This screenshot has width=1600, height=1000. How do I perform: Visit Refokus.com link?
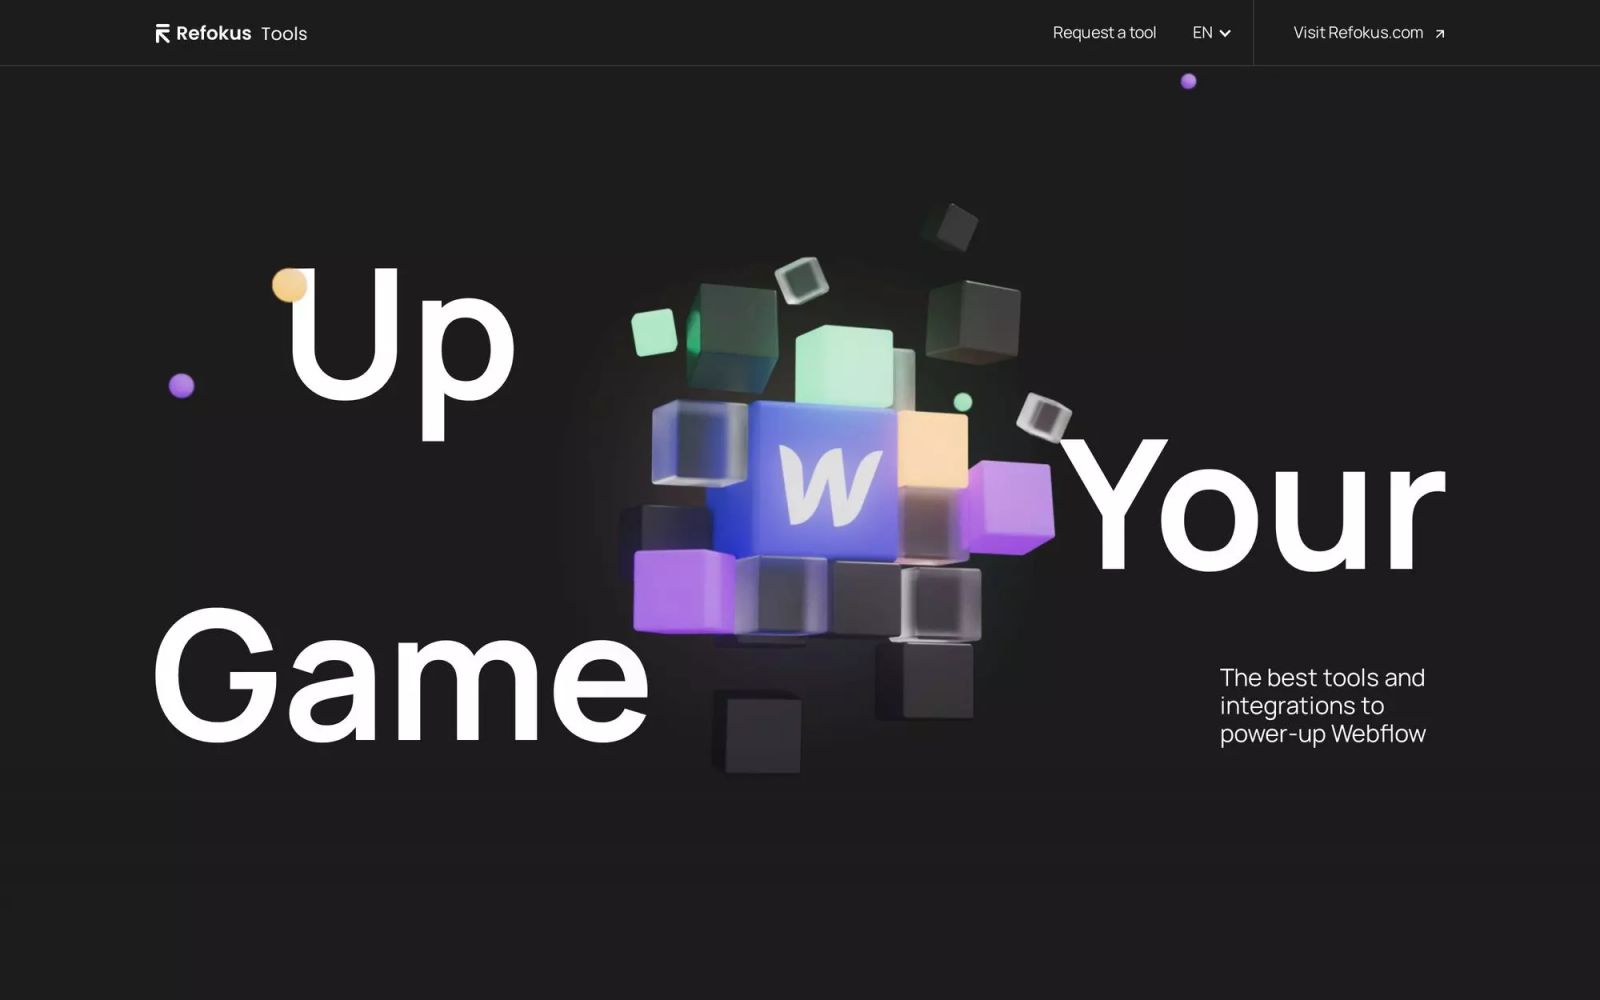(x=1369, y=33)
